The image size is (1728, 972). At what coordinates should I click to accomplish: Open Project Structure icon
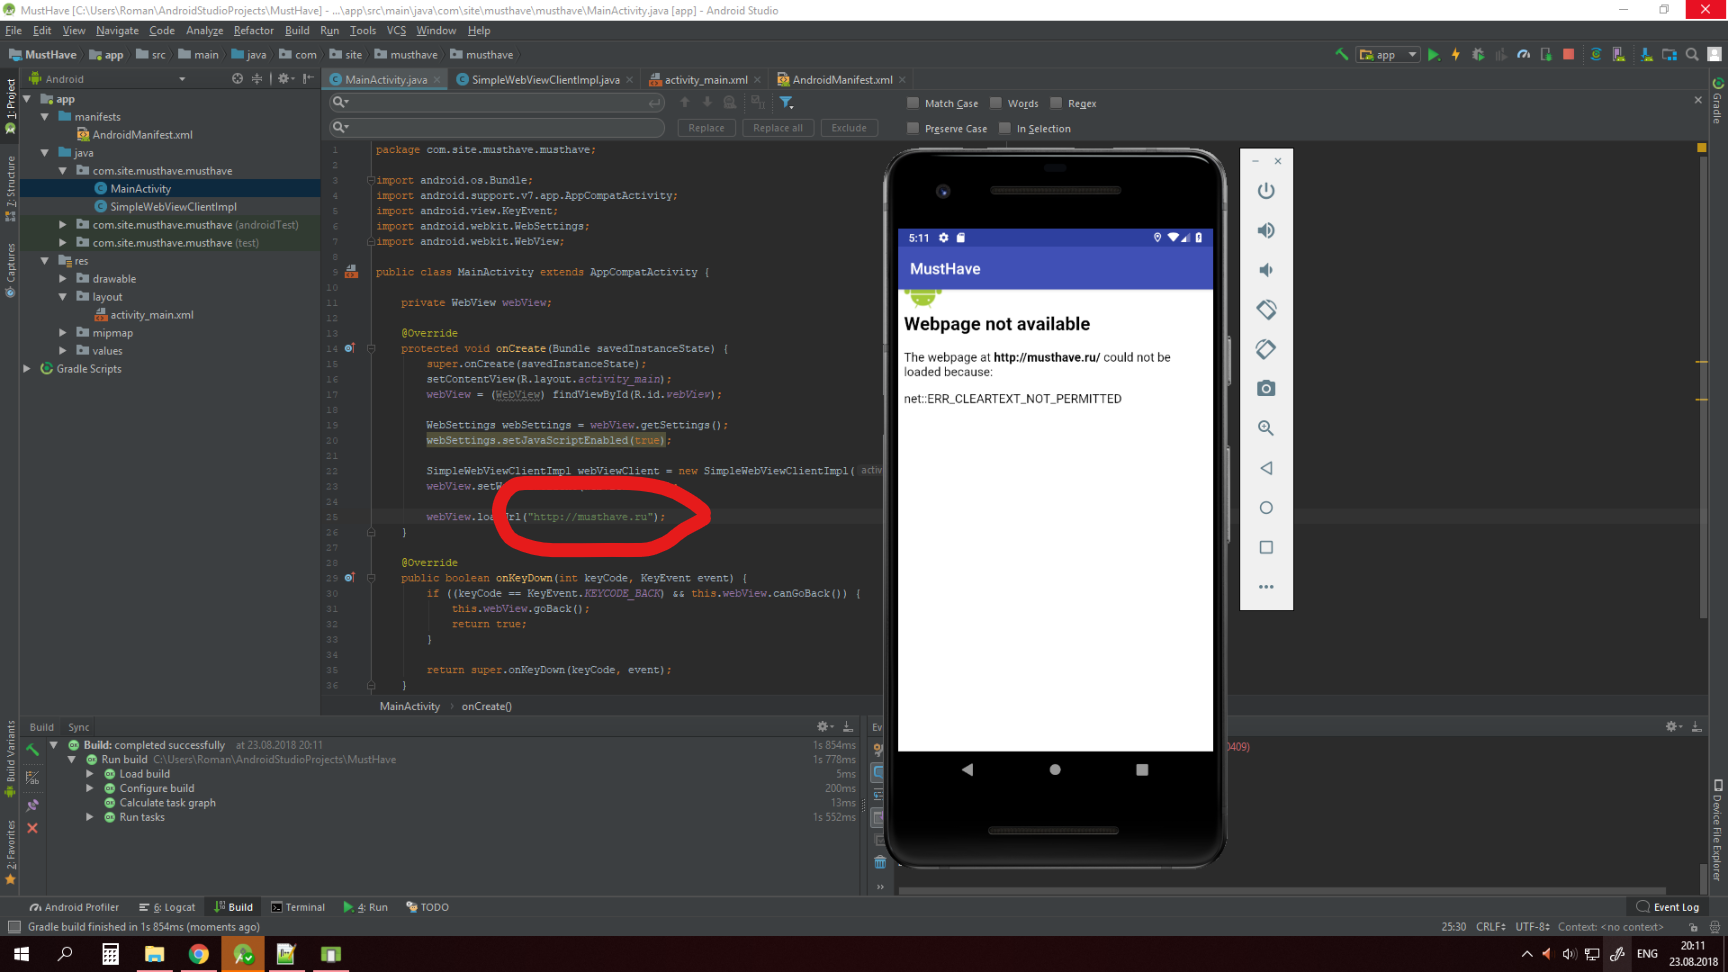tap(1669, 55)
